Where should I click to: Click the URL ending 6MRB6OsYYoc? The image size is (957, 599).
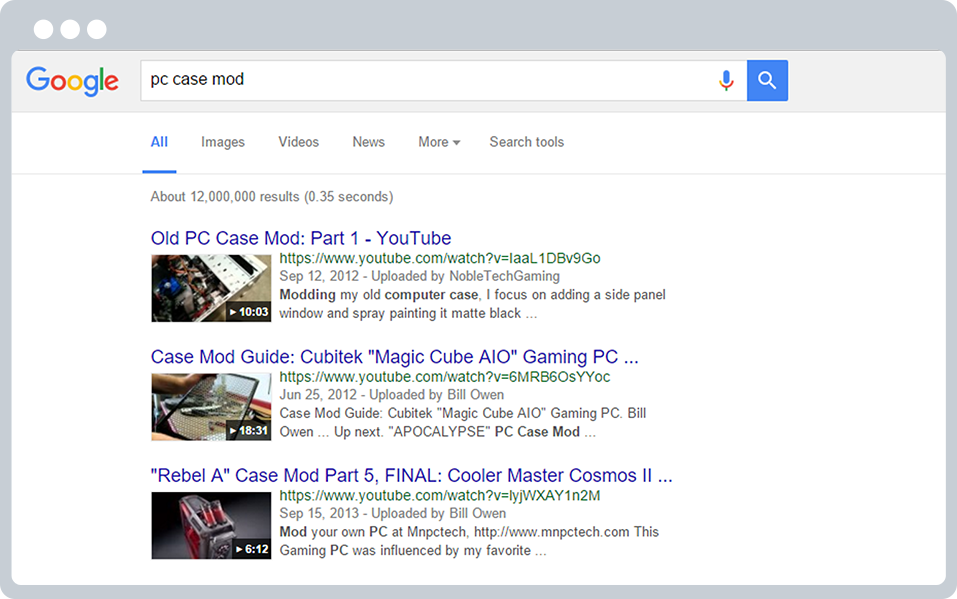[x=445, y=377]
